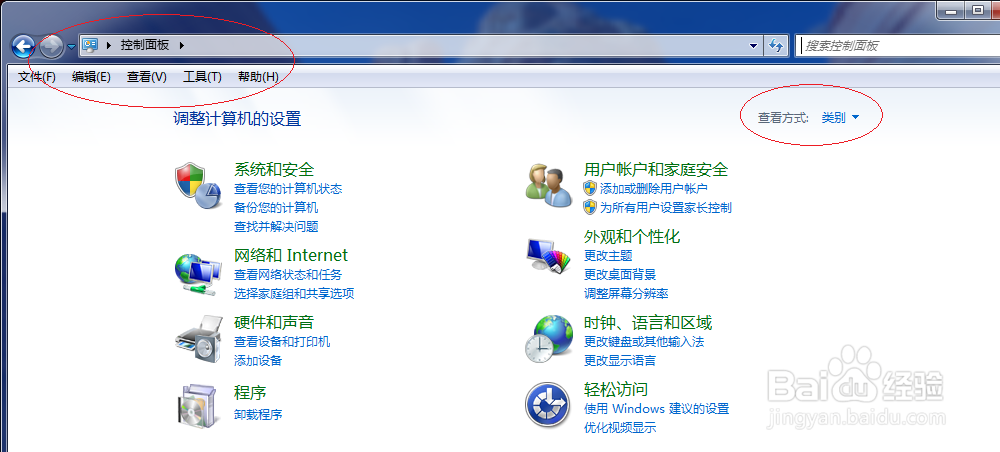Open 添加设备 link
The width and height of the screenshot is (1000, 452).
pyautogui.click(x=258, y=361)
